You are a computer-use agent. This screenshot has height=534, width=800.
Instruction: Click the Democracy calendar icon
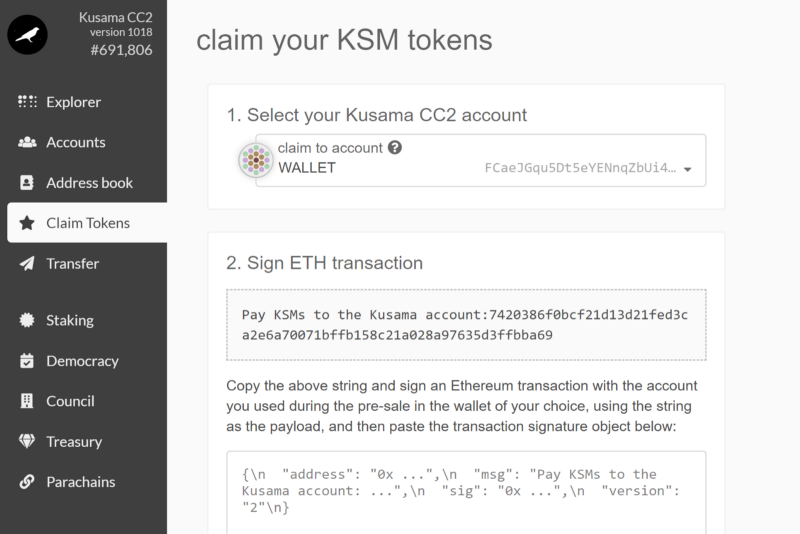click(x=27, y=361)
